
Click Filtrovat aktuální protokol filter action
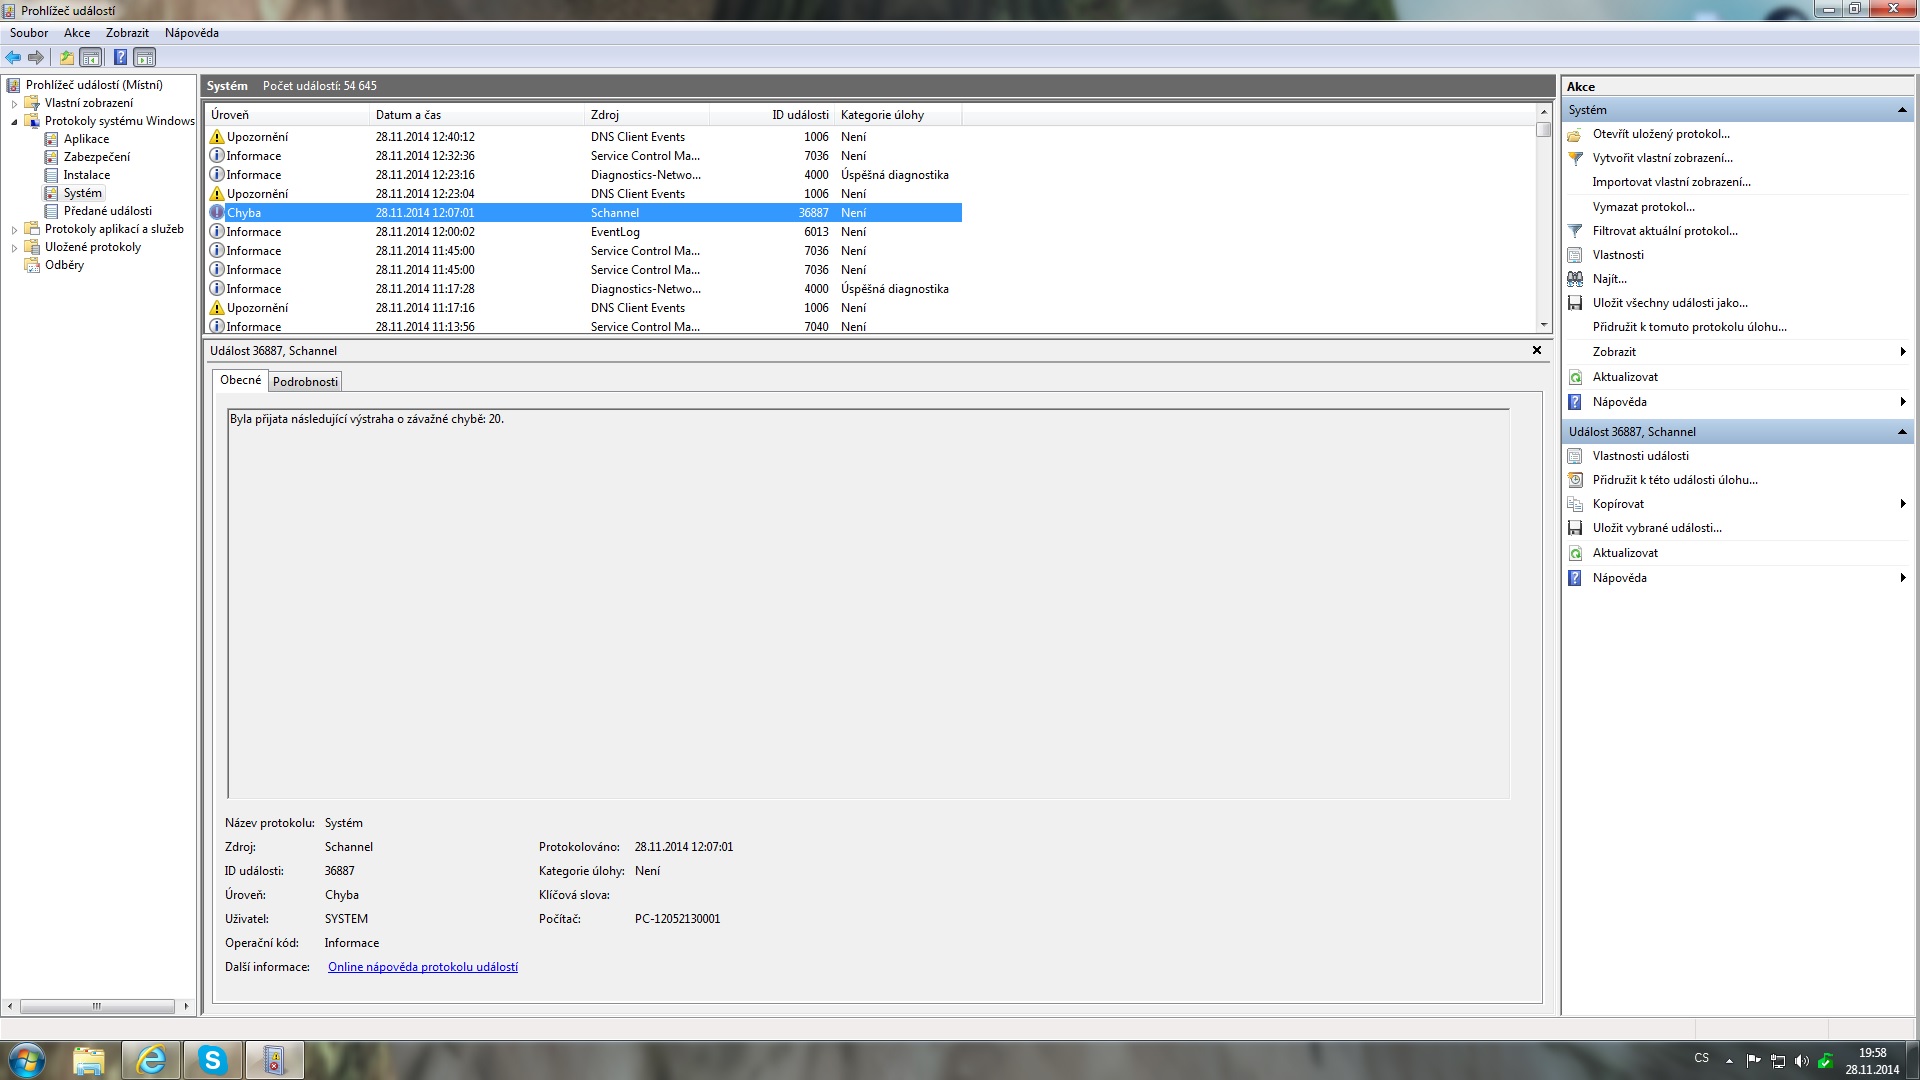point(1664,231)
